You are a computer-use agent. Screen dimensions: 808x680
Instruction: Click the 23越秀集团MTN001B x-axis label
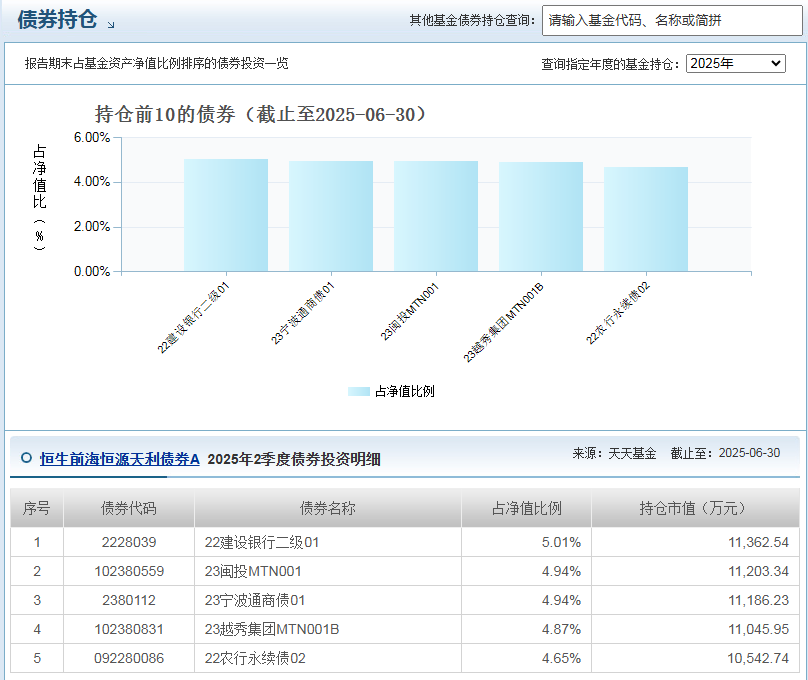pyautogui.click(x=503, y=322)
